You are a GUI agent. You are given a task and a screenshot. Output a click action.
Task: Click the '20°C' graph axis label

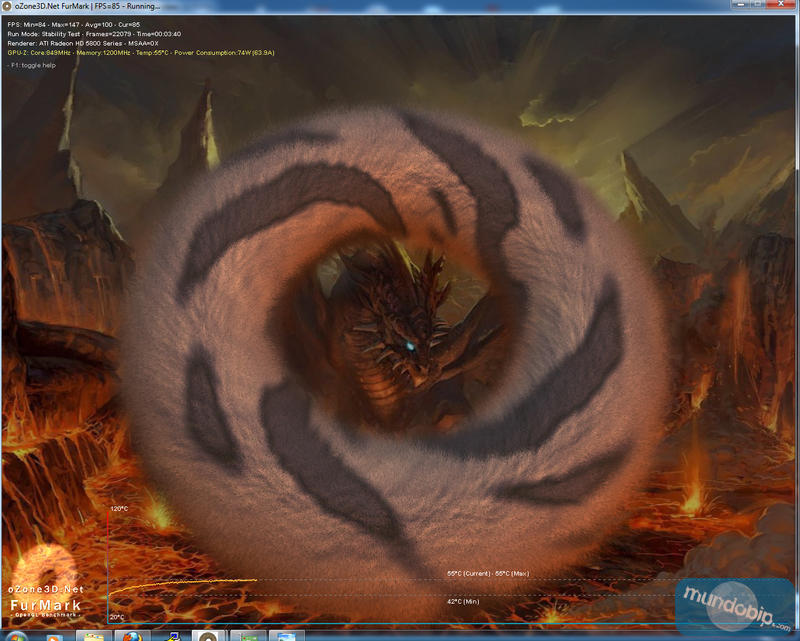(117, 617)
